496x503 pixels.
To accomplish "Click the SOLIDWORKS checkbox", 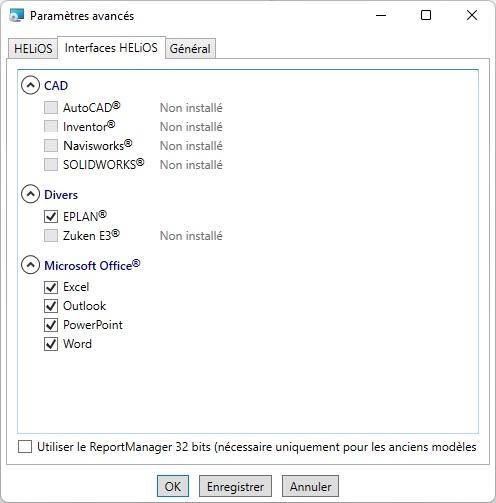I will tap(51, 165).
